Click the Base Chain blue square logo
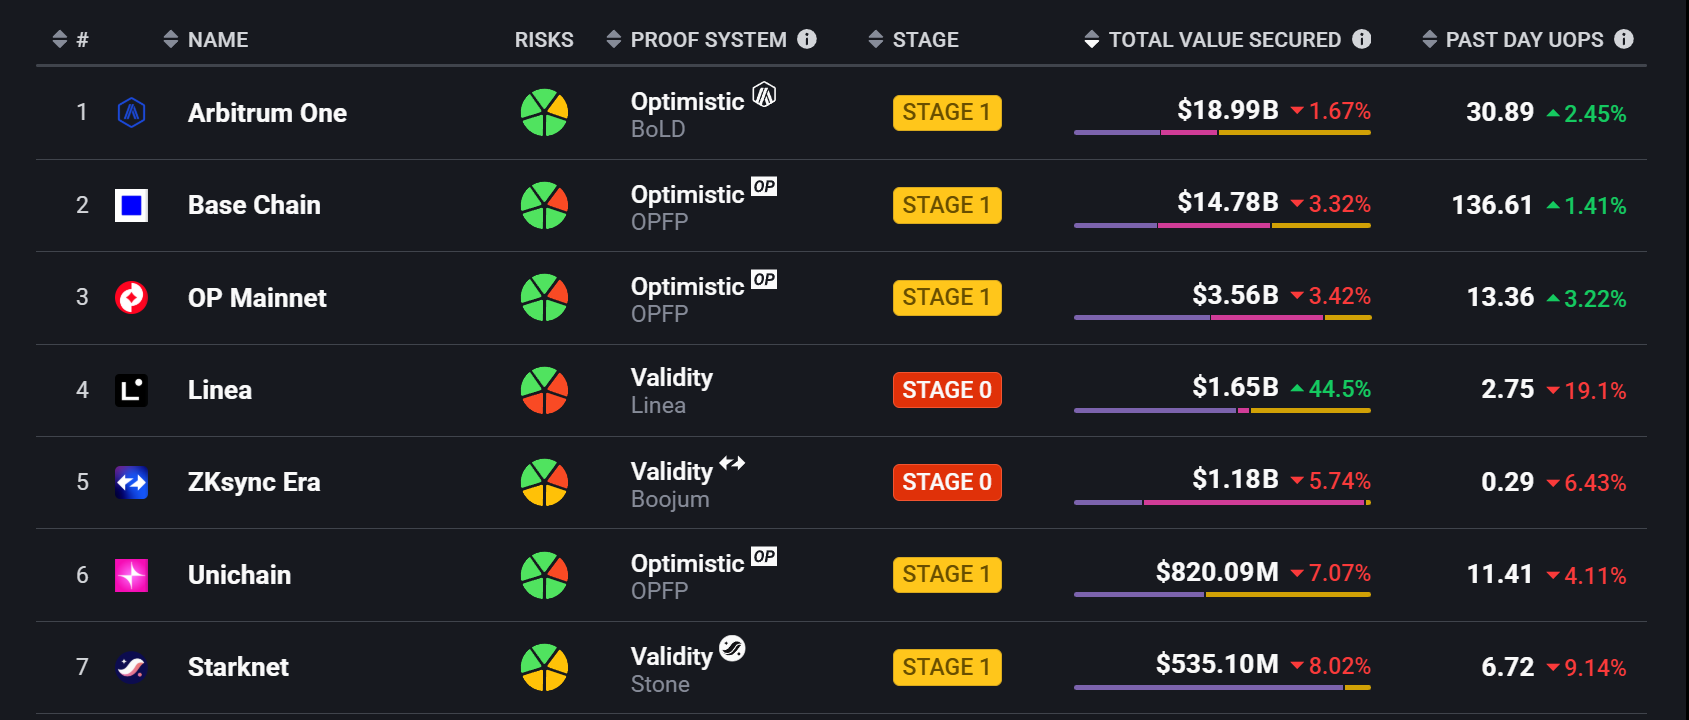The height and width of the screenshot is (720, 1689). [131, 205]
